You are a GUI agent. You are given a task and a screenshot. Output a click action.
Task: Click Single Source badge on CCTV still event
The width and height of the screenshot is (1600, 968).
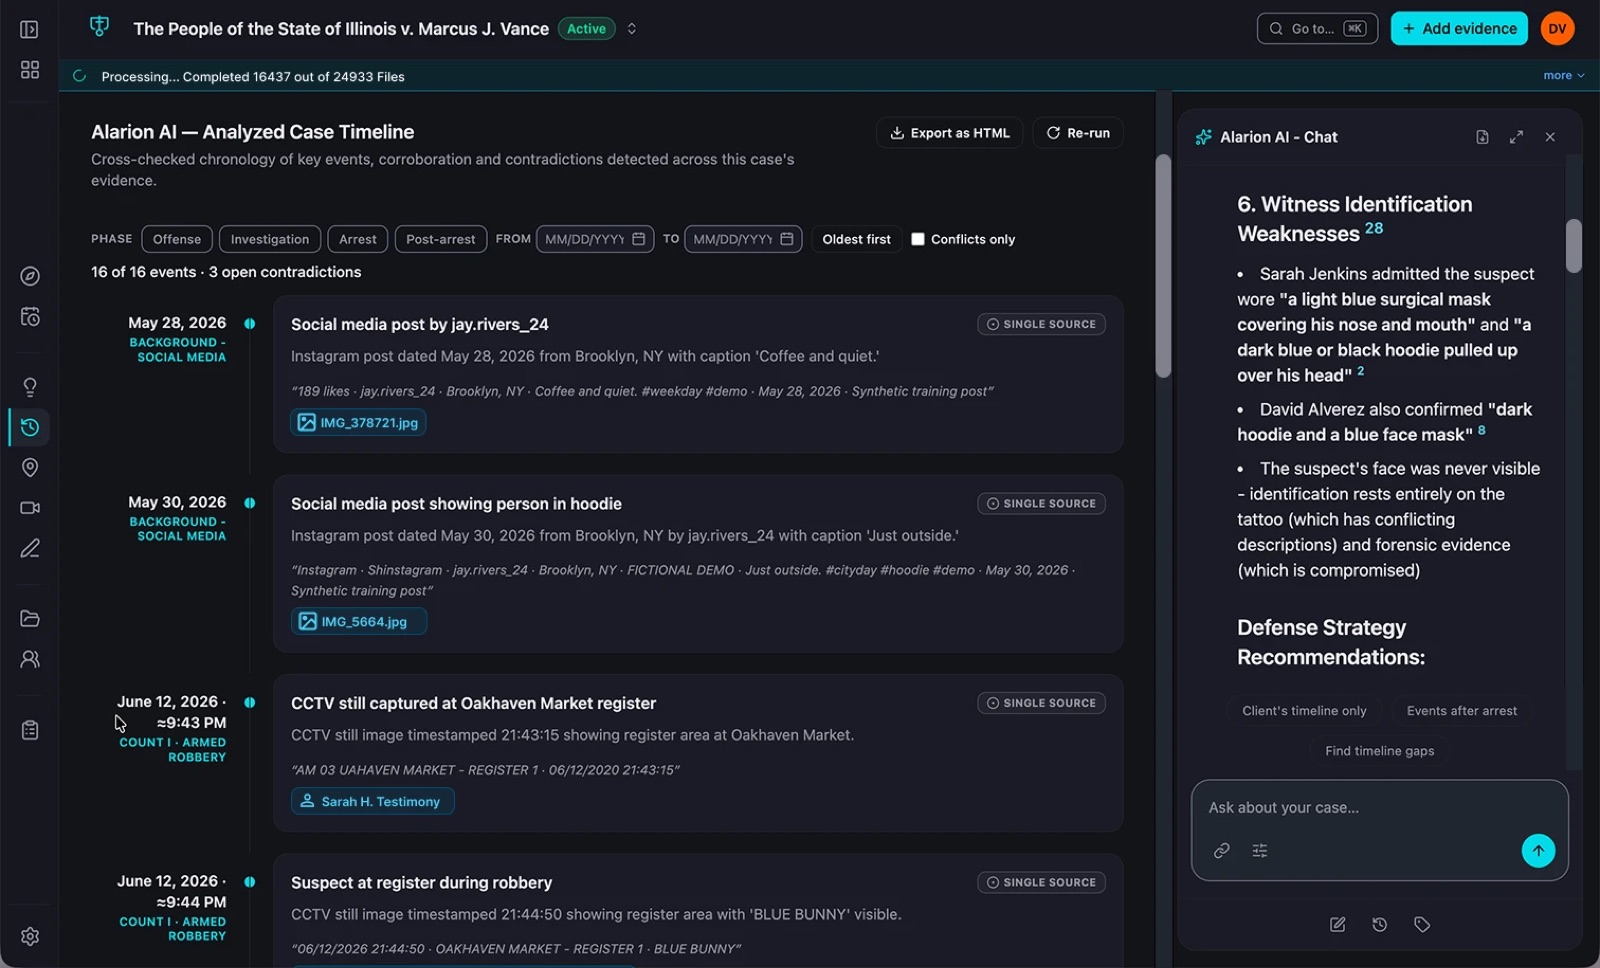coord(1041,703)
